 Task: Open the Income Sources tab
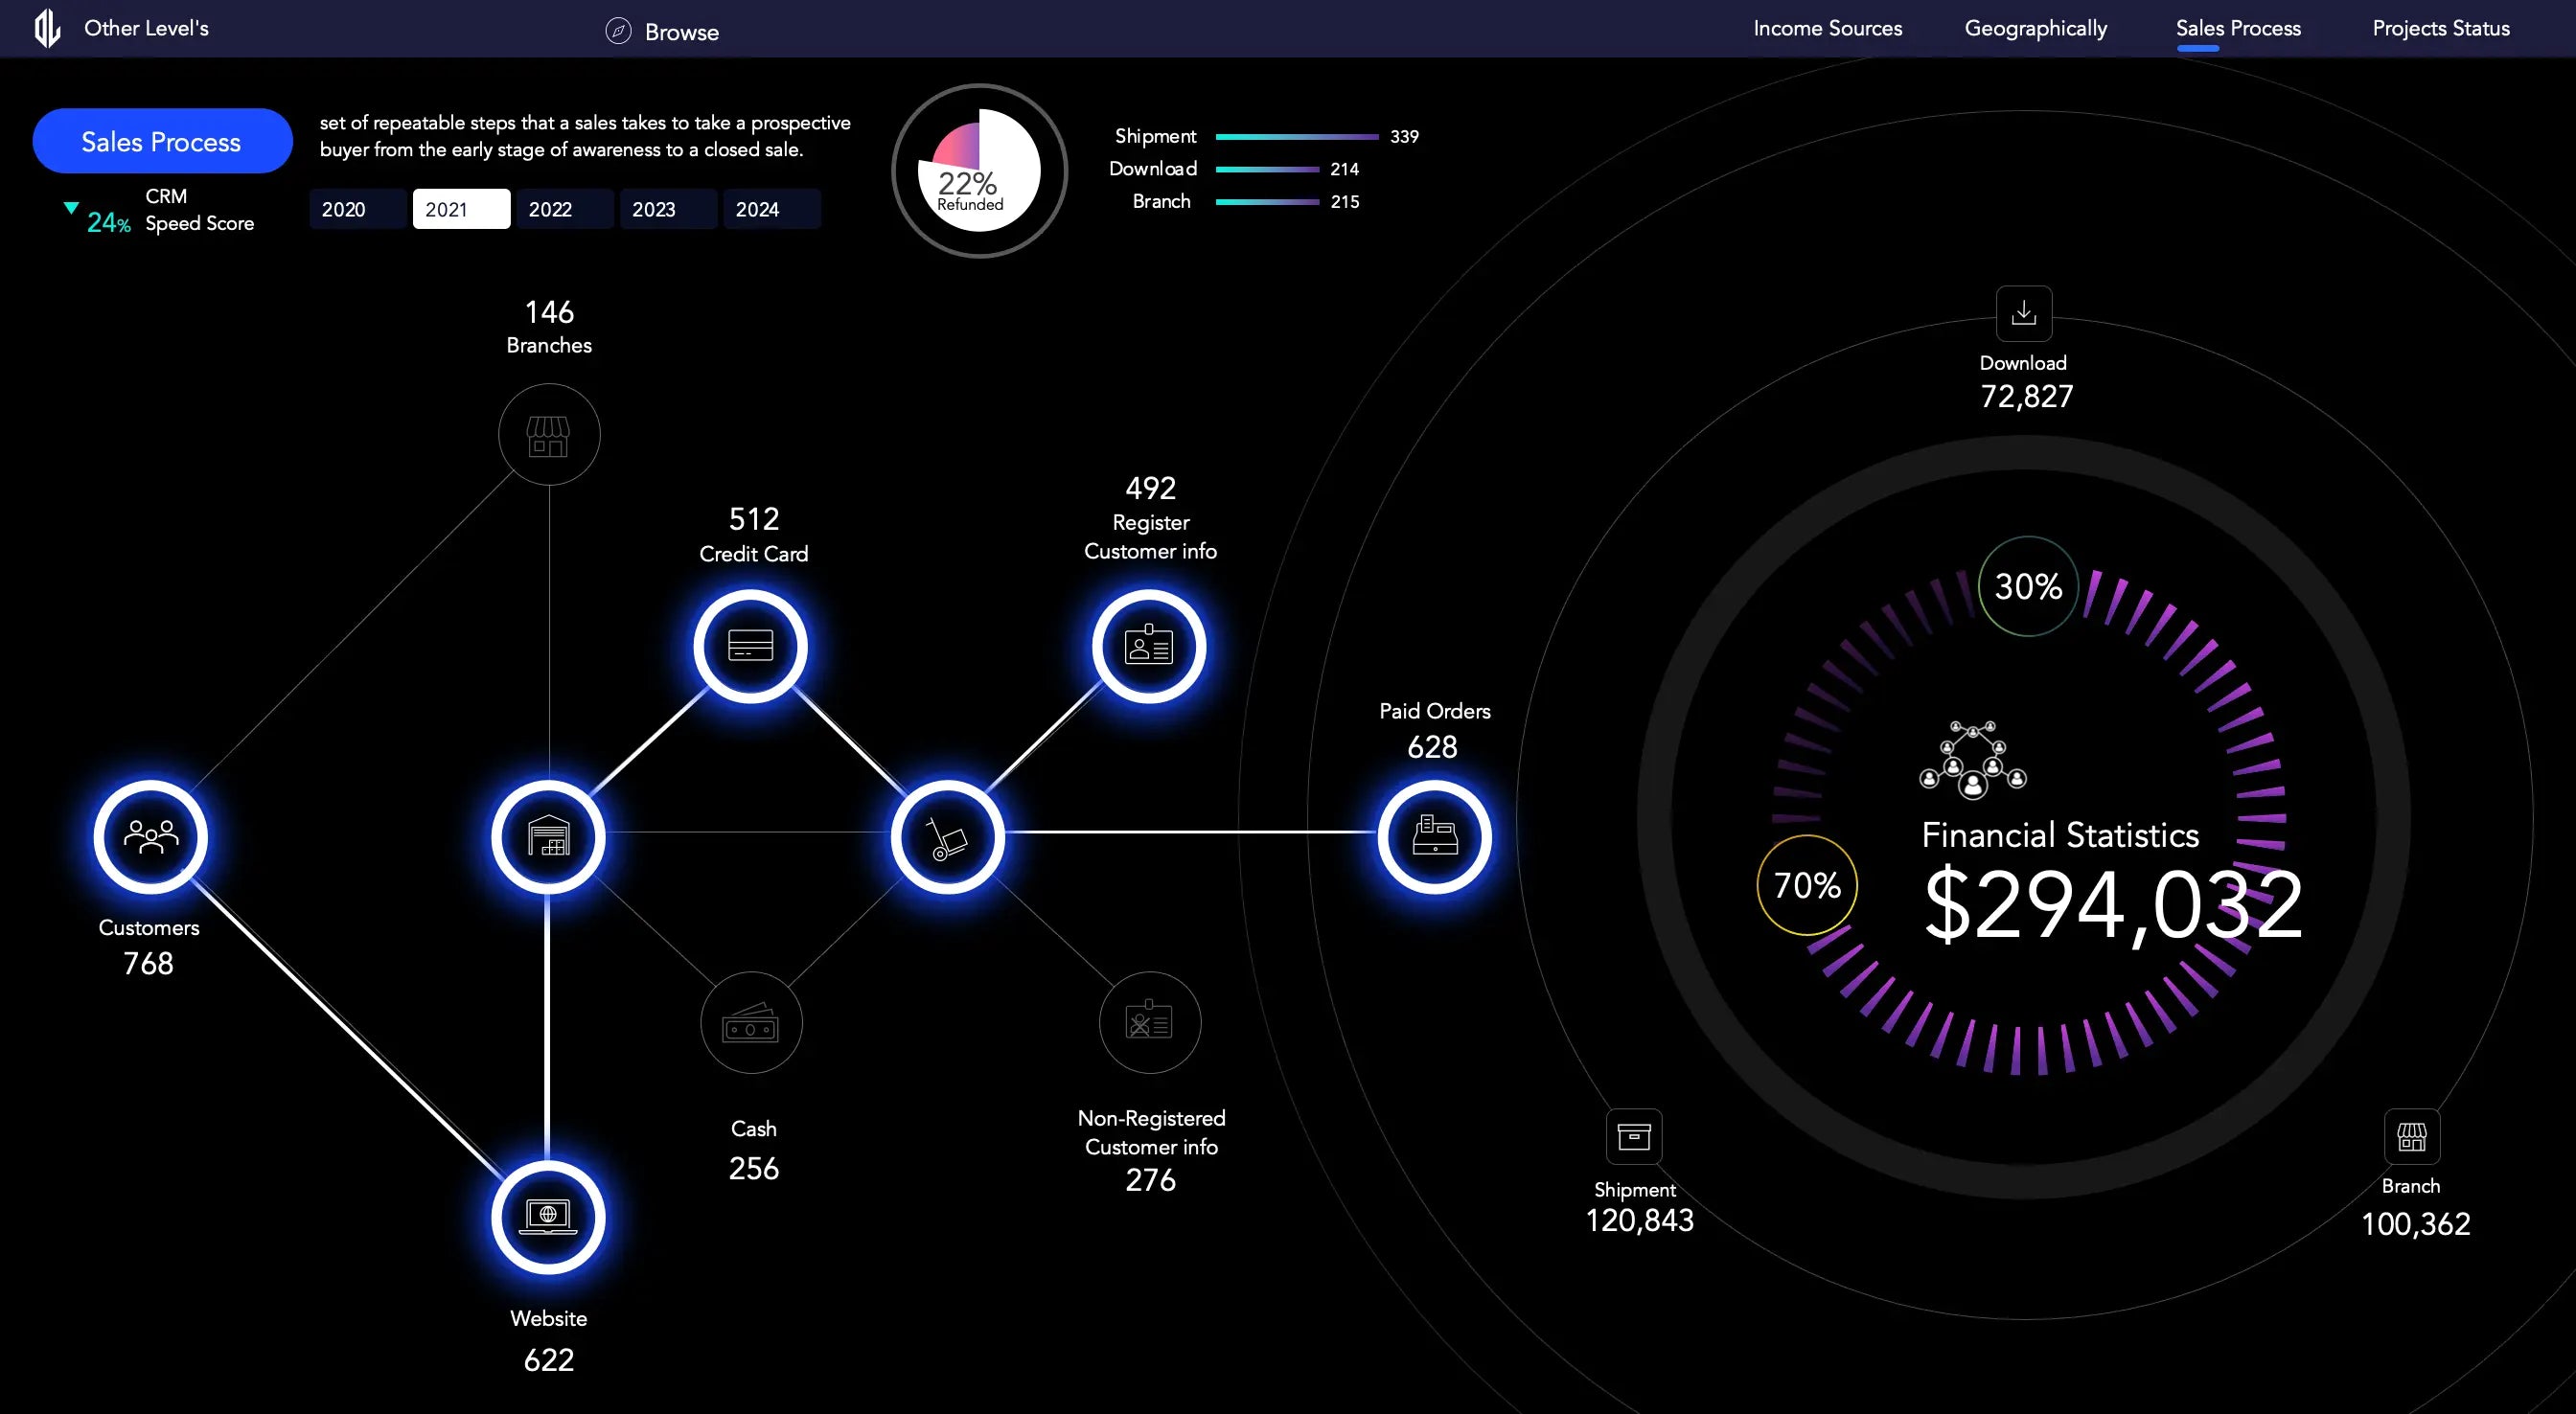coord(1827,28)
